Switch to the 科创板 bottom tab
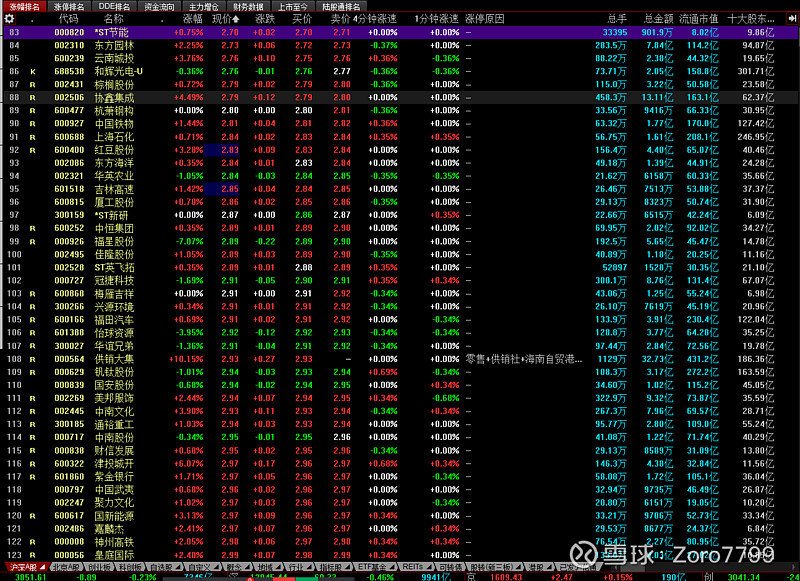Screen dimensions: 800x581 (129, 567)
